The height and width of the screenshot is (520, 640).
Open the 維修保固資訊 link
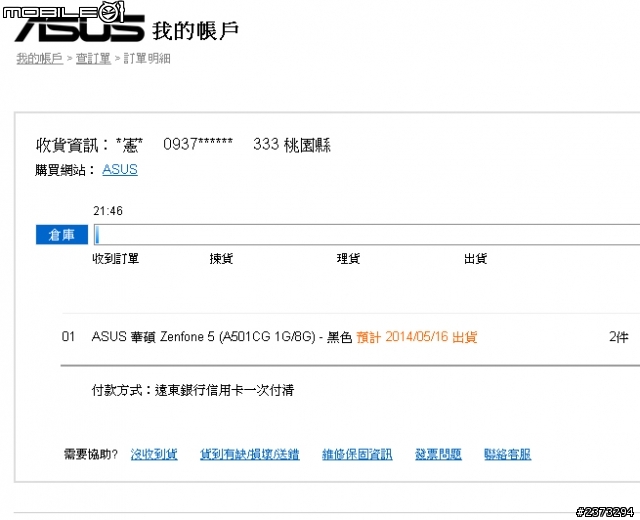tap(357, 454)
